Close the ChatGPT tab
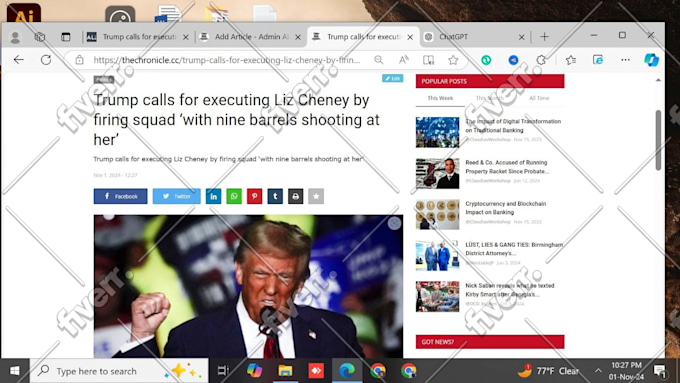Screen dimensions: 680x383 coord(522,37)
